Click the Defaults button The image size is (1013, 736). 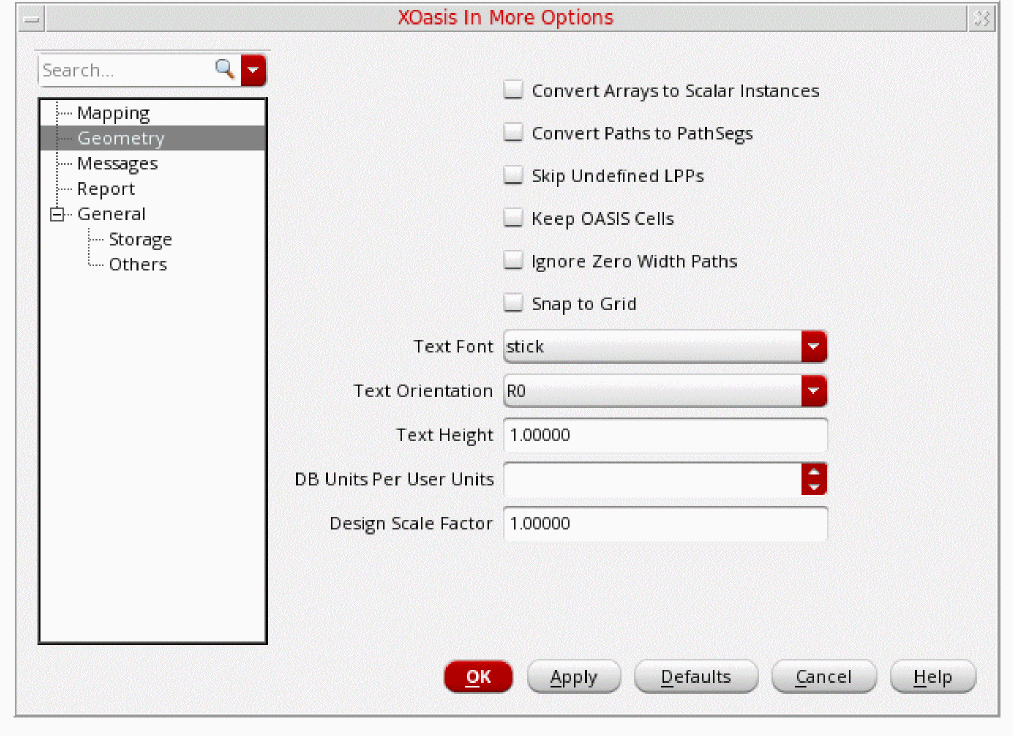point(696,677)
